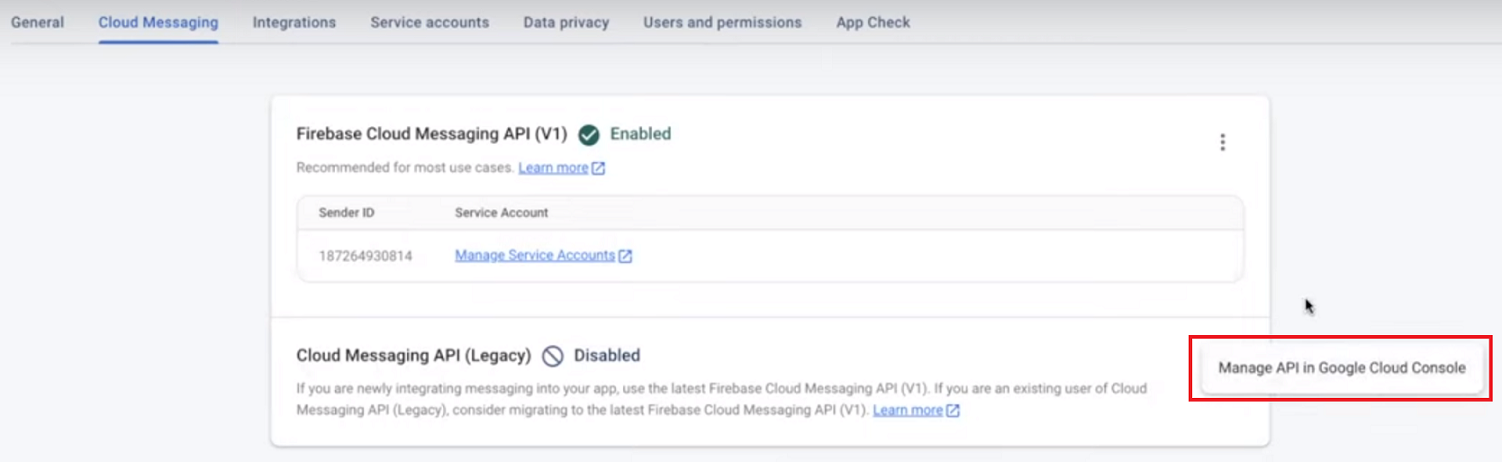Viewport: 1502px width, 462px height.
Task: Open the Data privacy tab
Action: pyautogui.click(x=566, y=22)
